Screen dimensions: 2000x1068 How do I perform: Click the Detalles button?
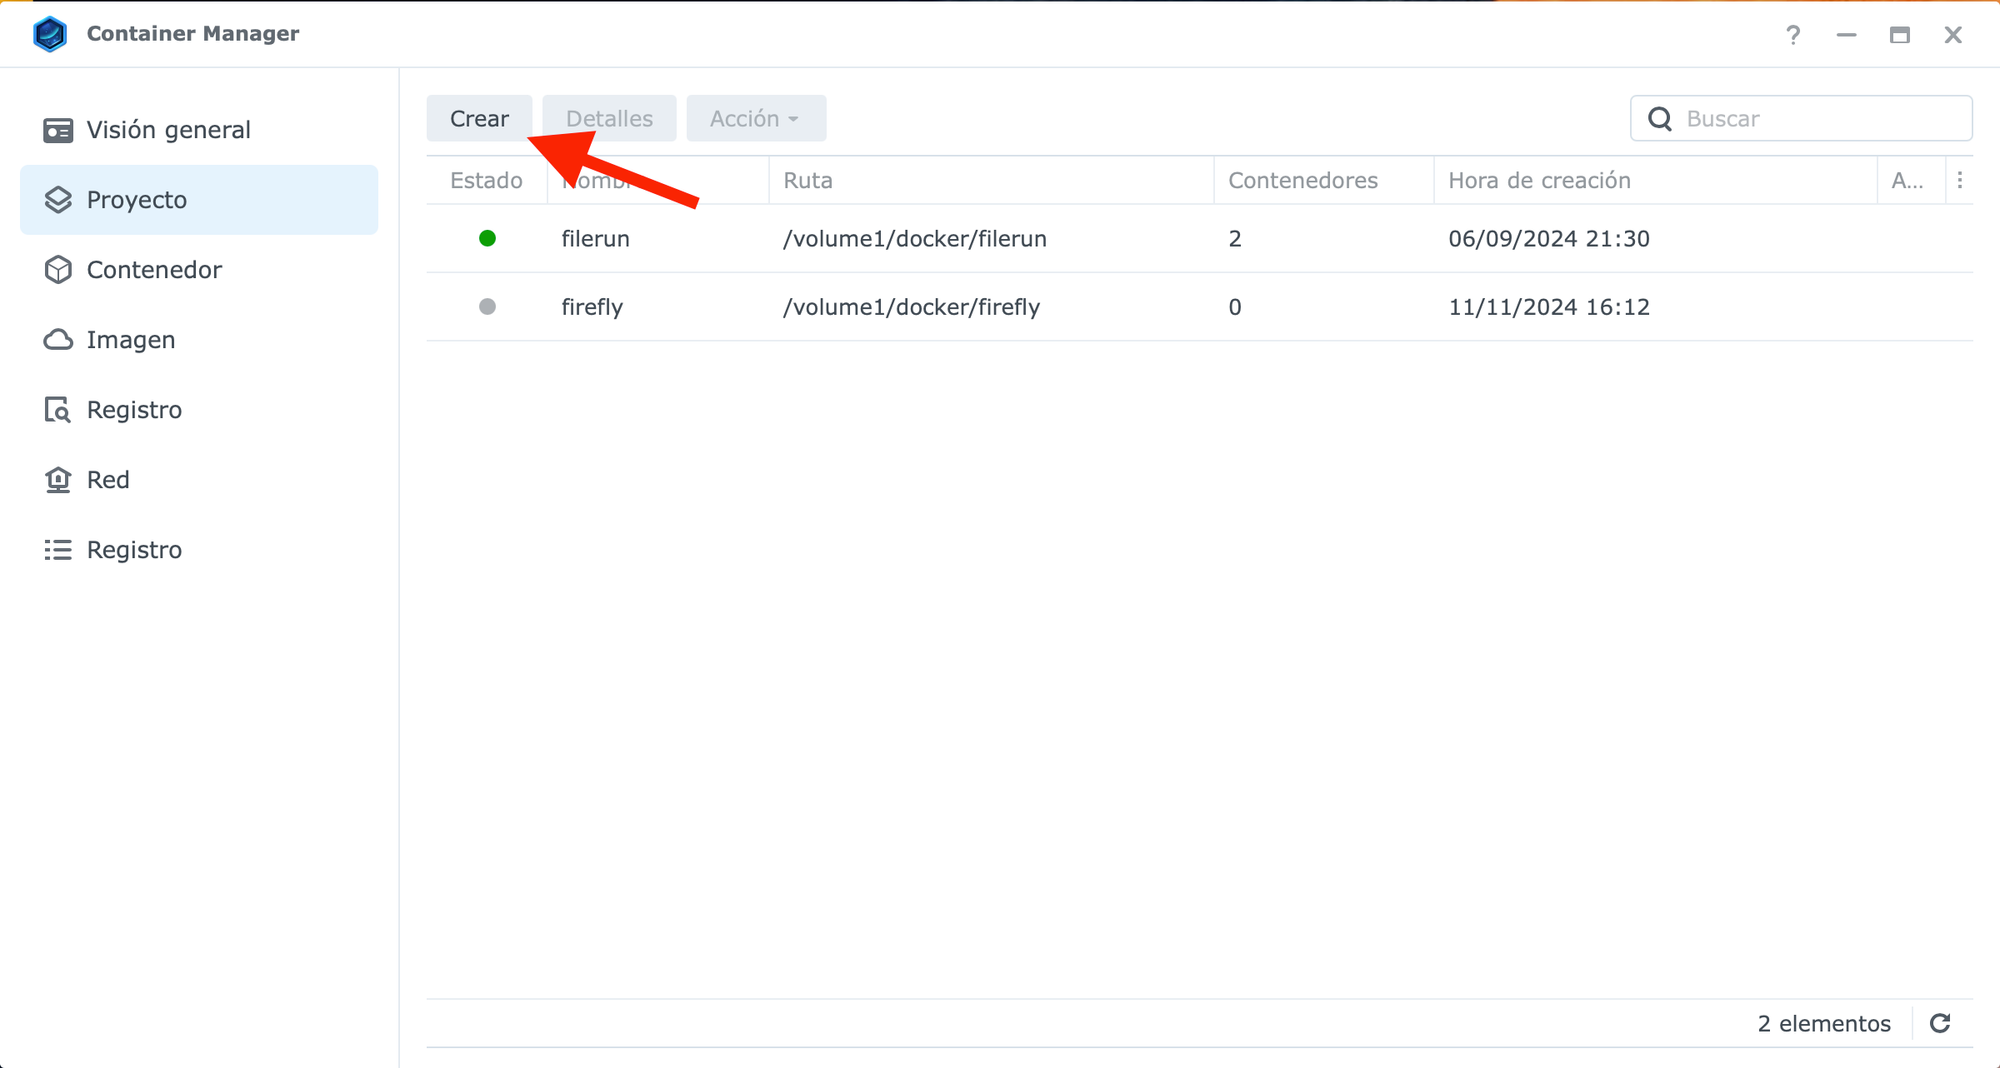pos(609,118)
